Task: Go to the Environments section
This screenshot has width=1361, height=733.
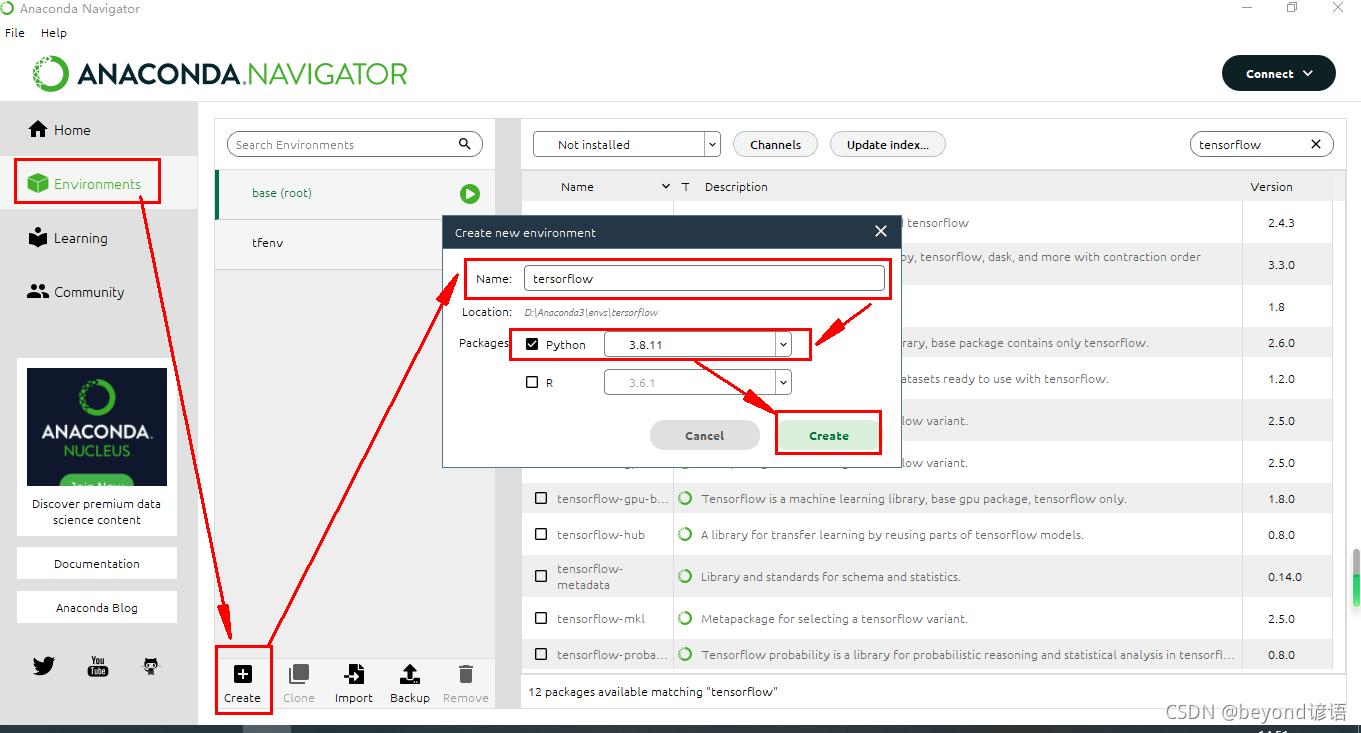Action: tap(85, 184)
